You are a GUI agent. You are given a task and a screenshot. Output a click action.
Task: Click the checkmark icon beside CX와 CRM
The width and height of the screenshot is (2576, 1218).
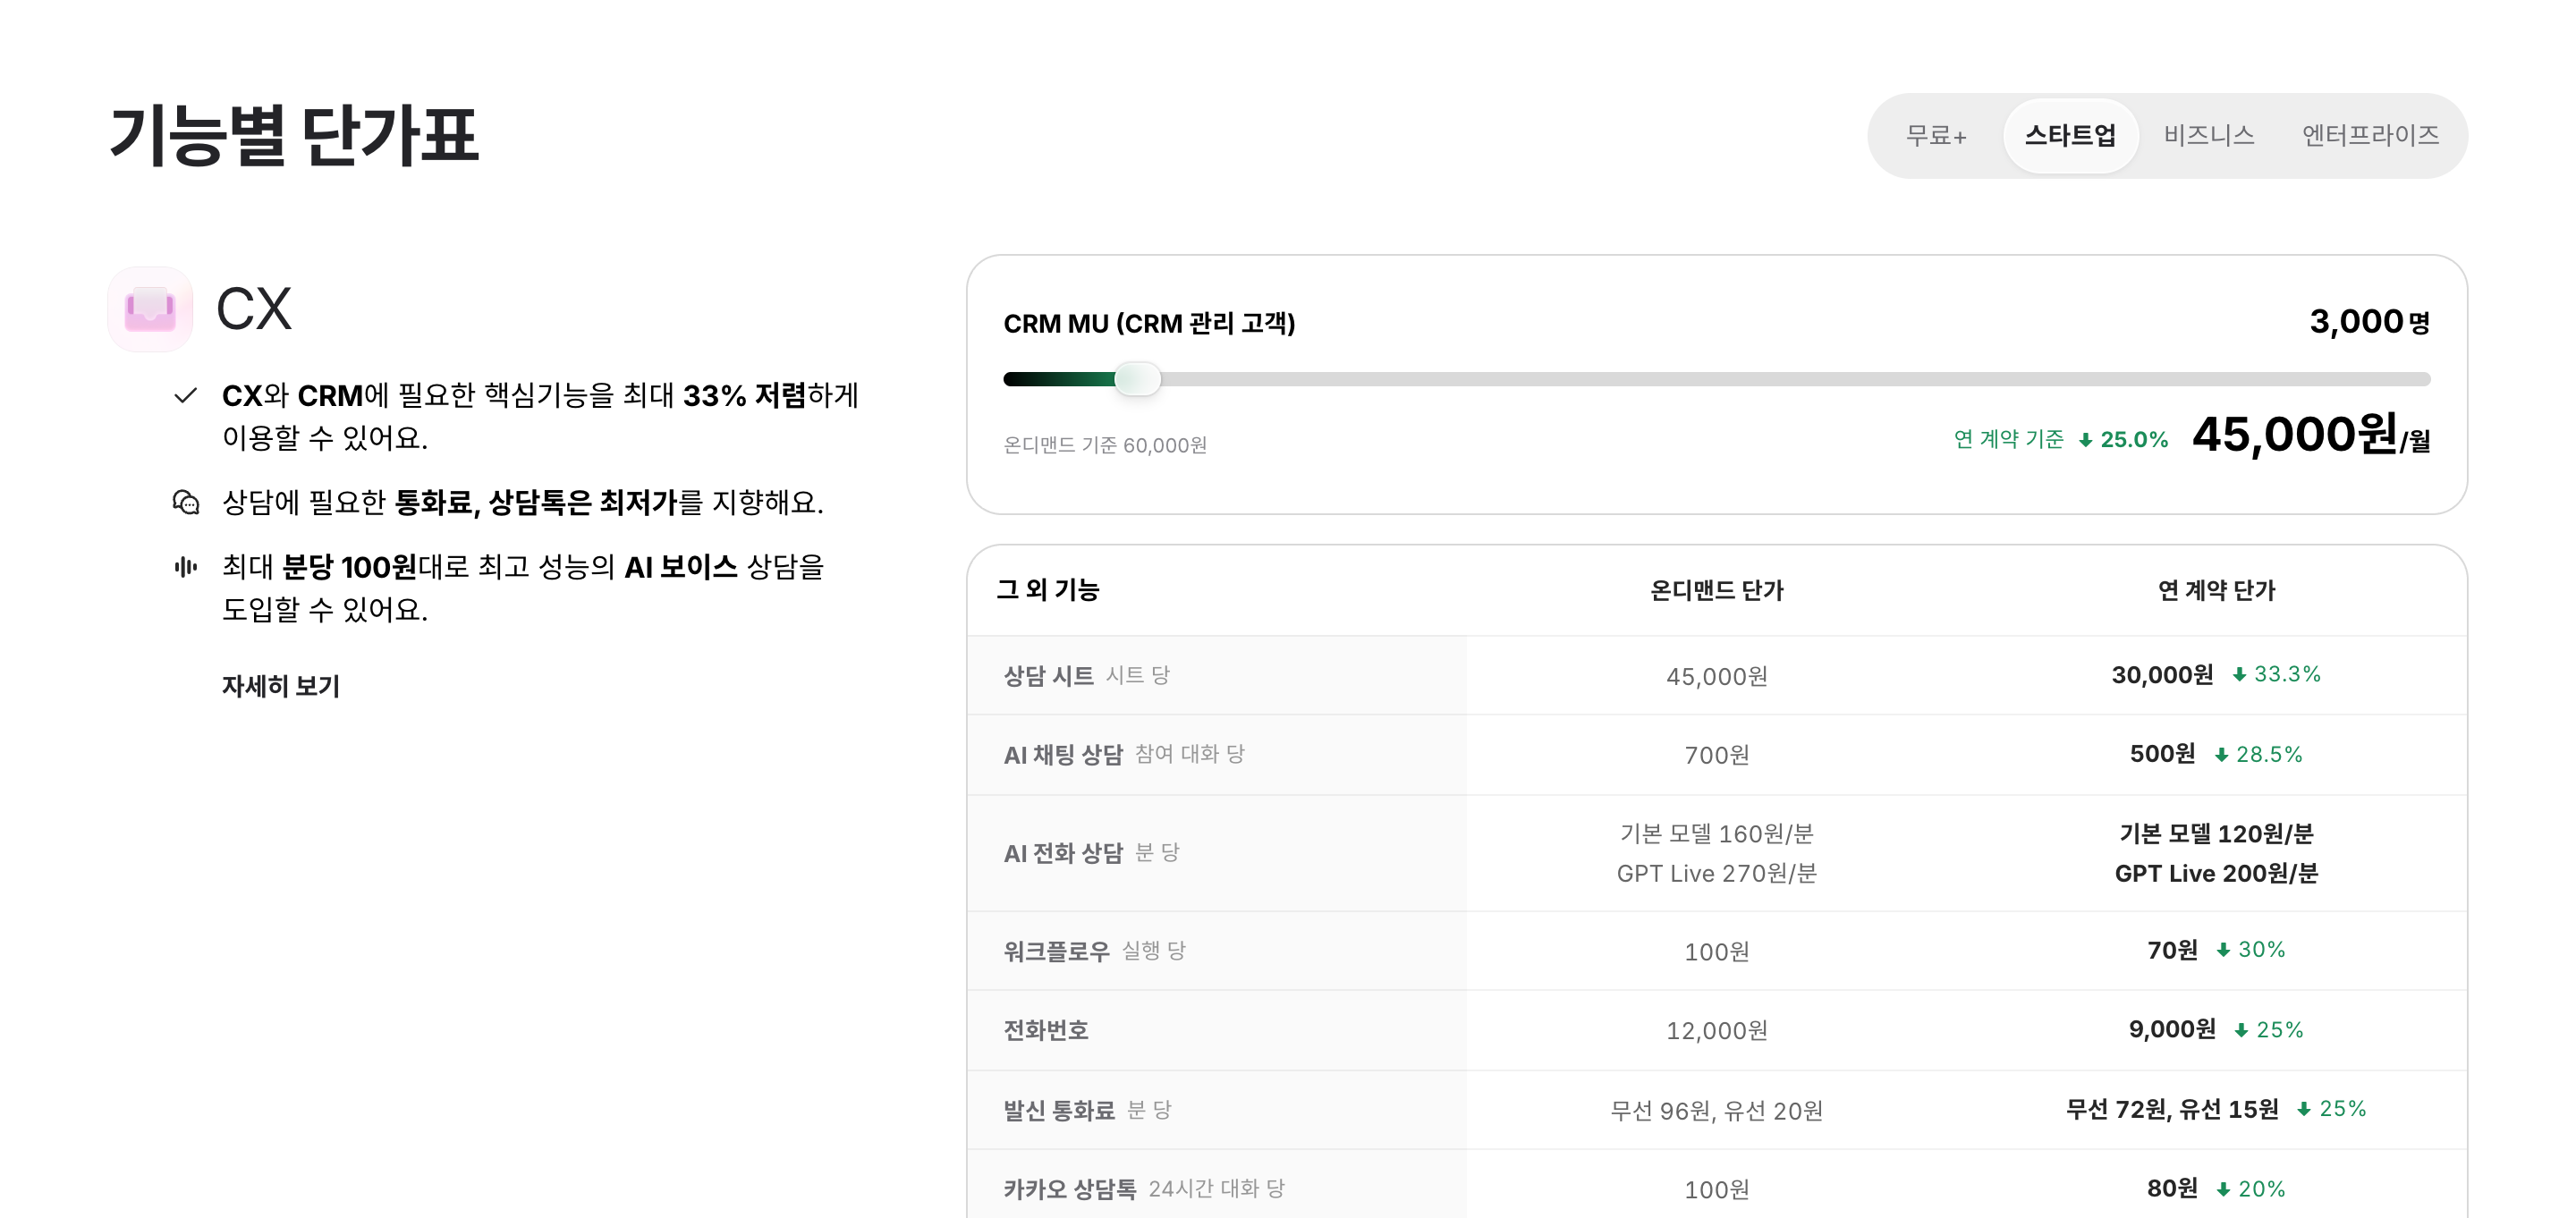pyautogui.click(x=185, y=395)
